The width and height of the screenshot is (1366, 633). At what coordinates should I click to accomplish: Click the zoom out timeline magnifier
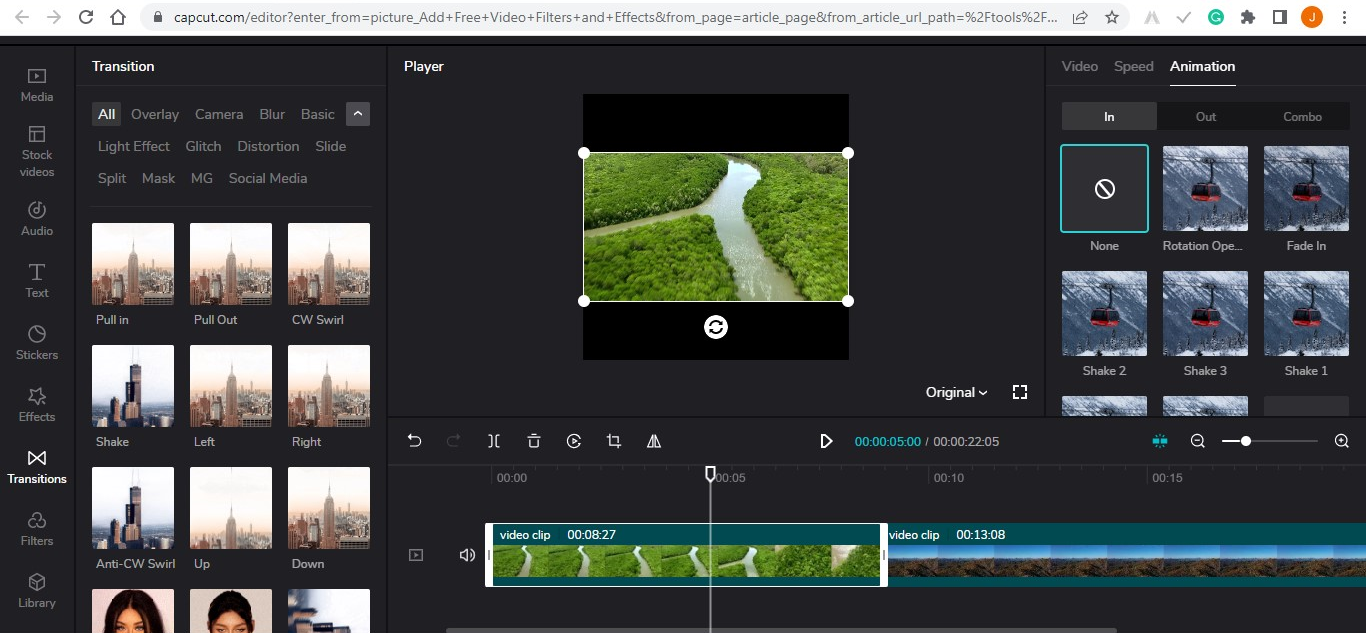pos(1197,441)
